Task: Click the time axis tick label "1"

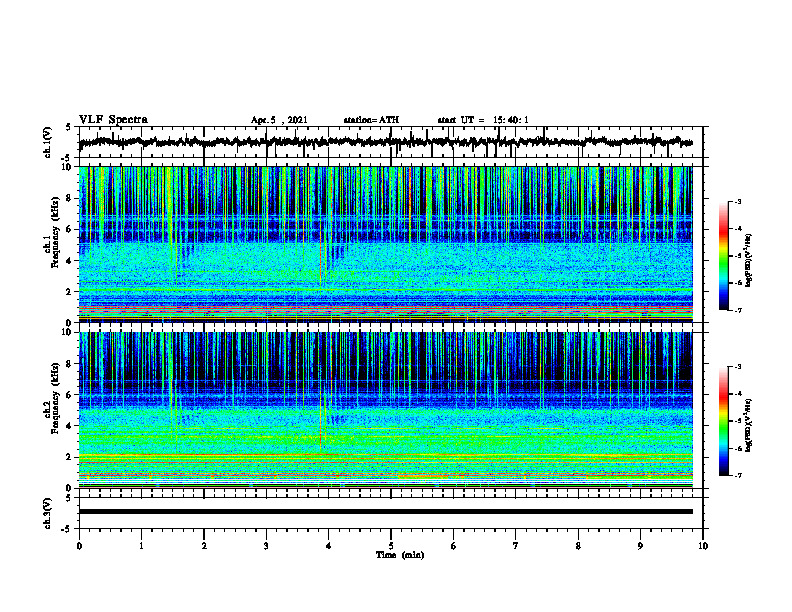Action: (141, 546)
